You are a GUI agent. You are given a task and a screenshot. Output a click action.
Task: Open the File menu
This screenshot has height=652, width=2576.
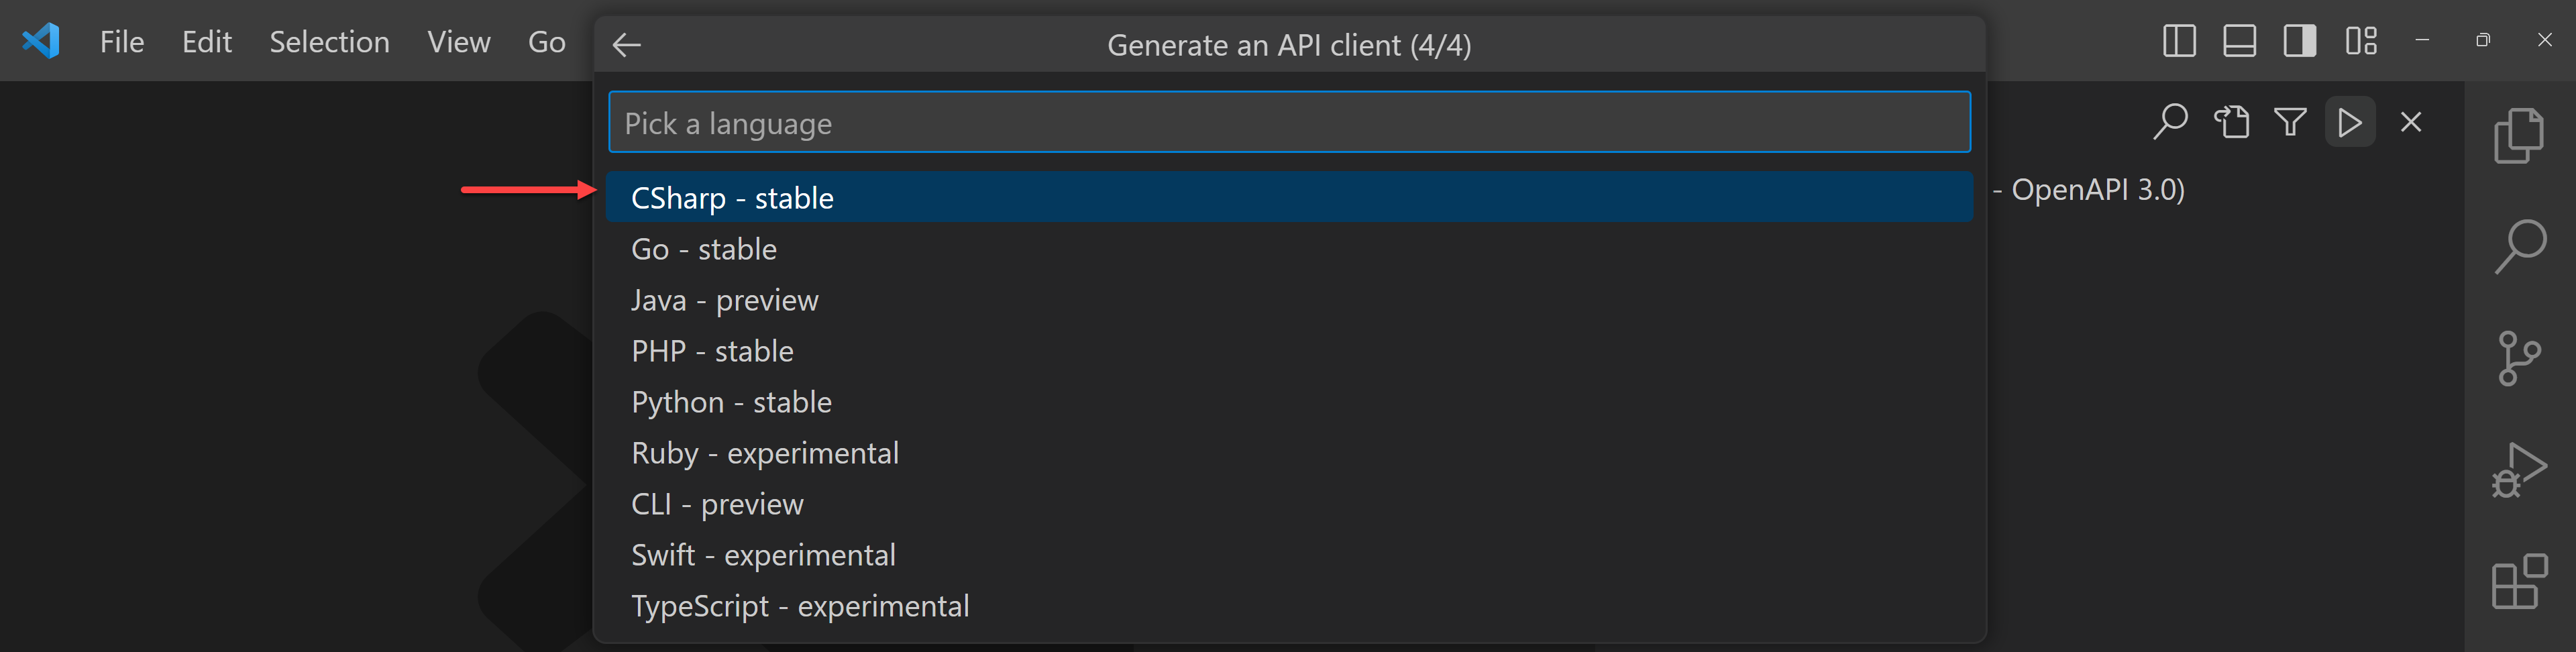point(122,42)
